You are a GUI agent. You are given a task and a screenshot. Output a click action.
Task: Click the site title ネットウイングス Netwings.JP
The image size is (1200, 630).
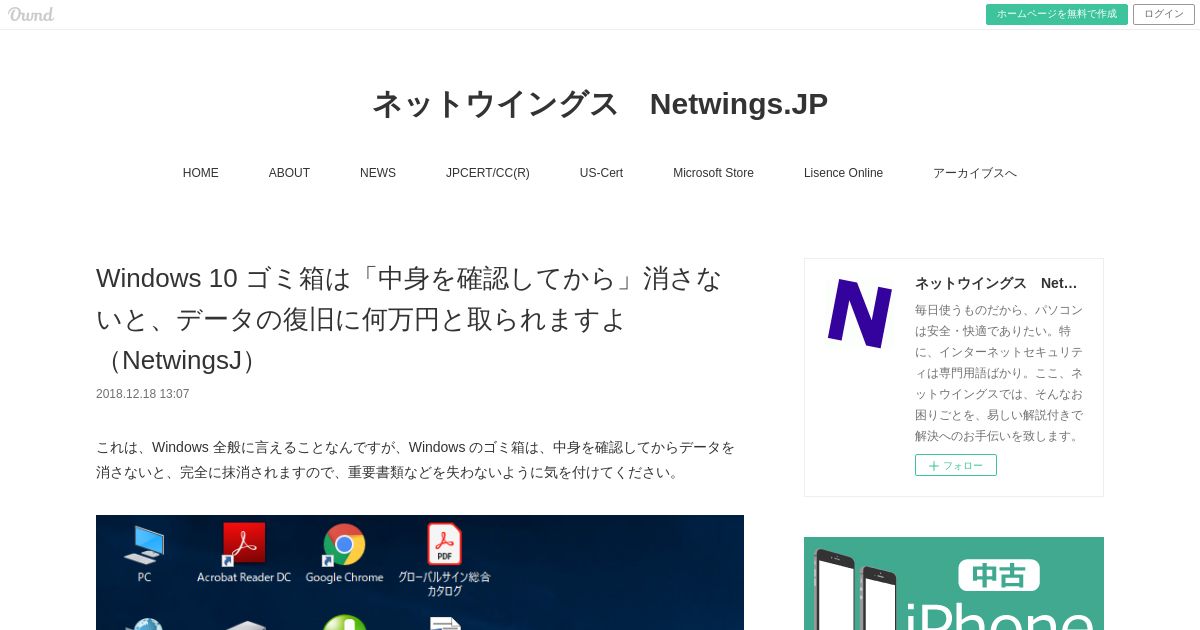(x=600, y=104)
